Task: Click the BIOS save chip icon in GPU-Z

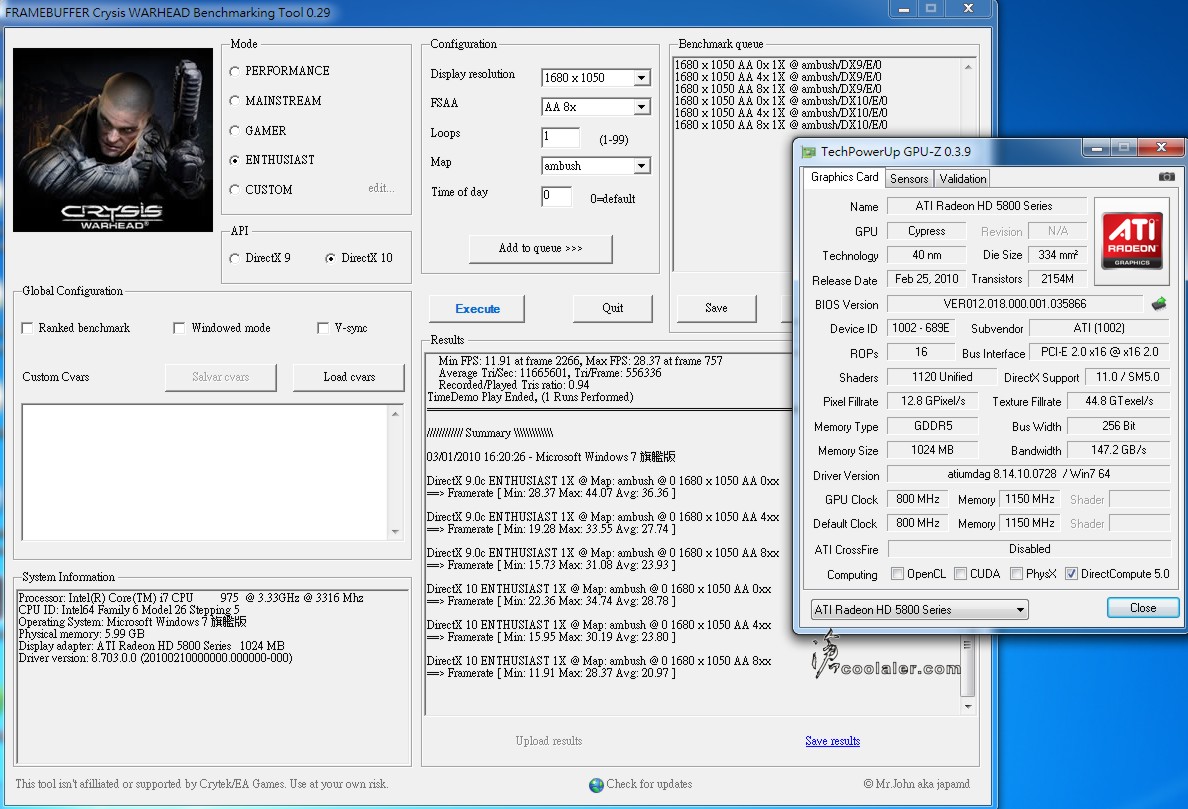Action: (x=1159, y=304)
